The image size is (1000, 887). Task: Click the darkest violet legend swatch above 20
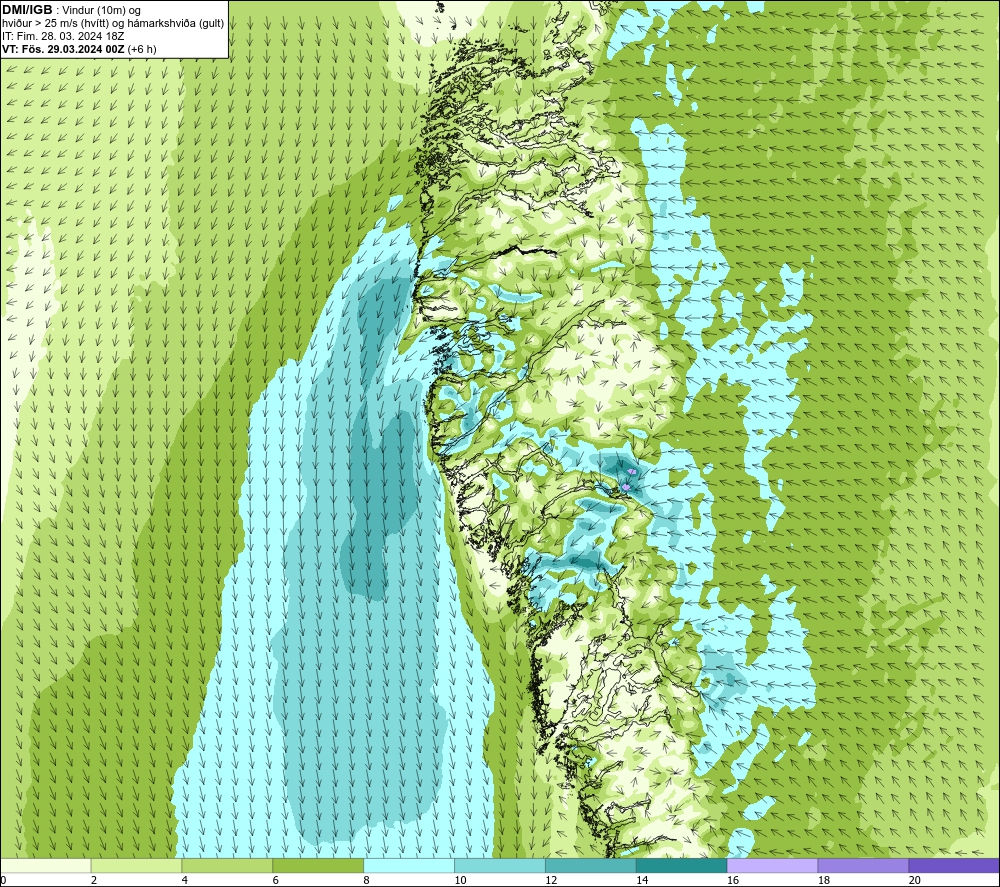(x=954, y=865)
